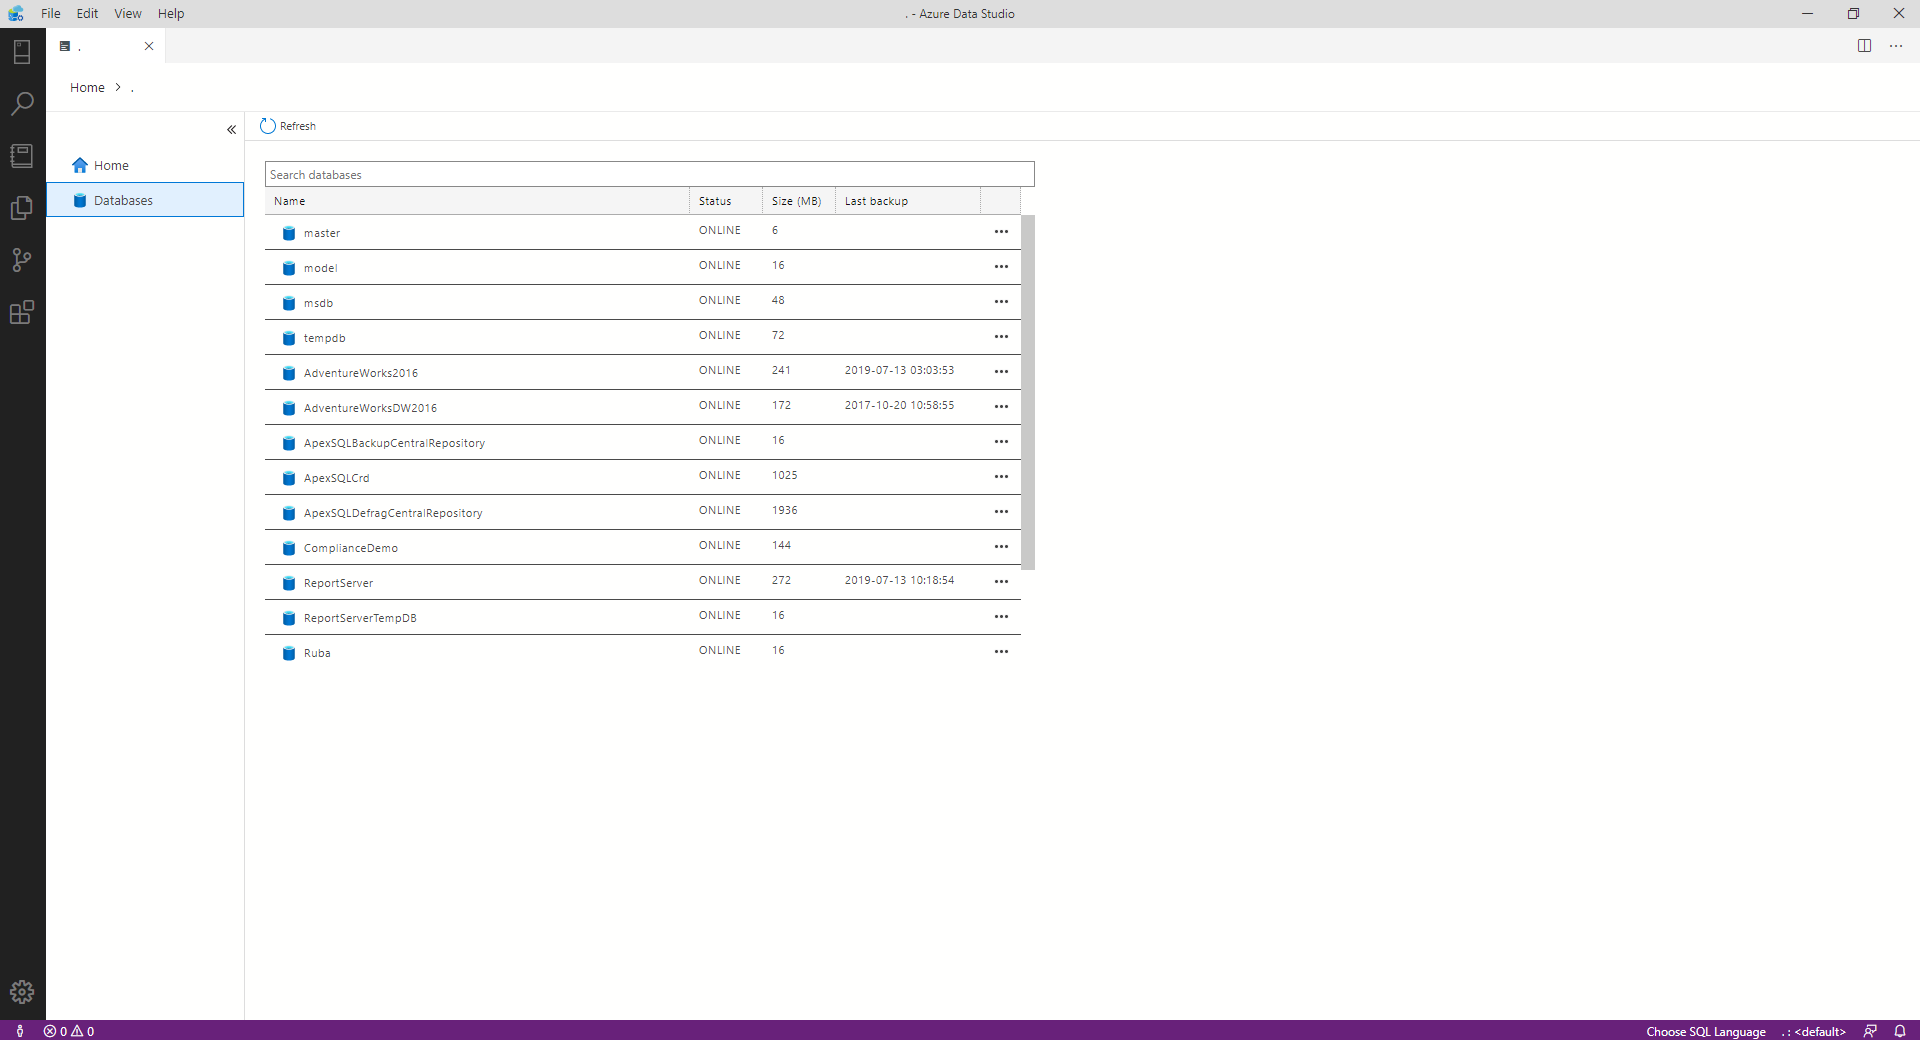Open the Help menu
The width and height of the screenshot is (1920, 1040).
(171, 14)
